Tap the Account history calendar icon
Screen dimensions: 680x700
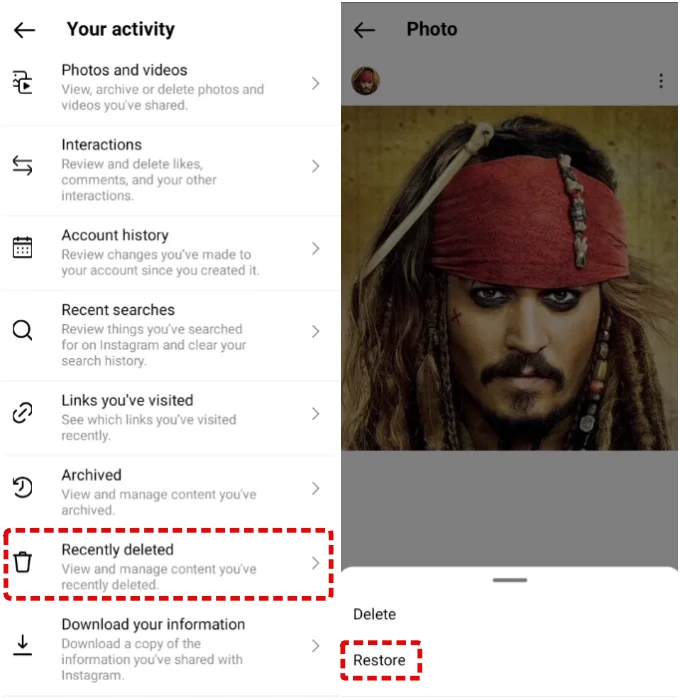point(22,247)
